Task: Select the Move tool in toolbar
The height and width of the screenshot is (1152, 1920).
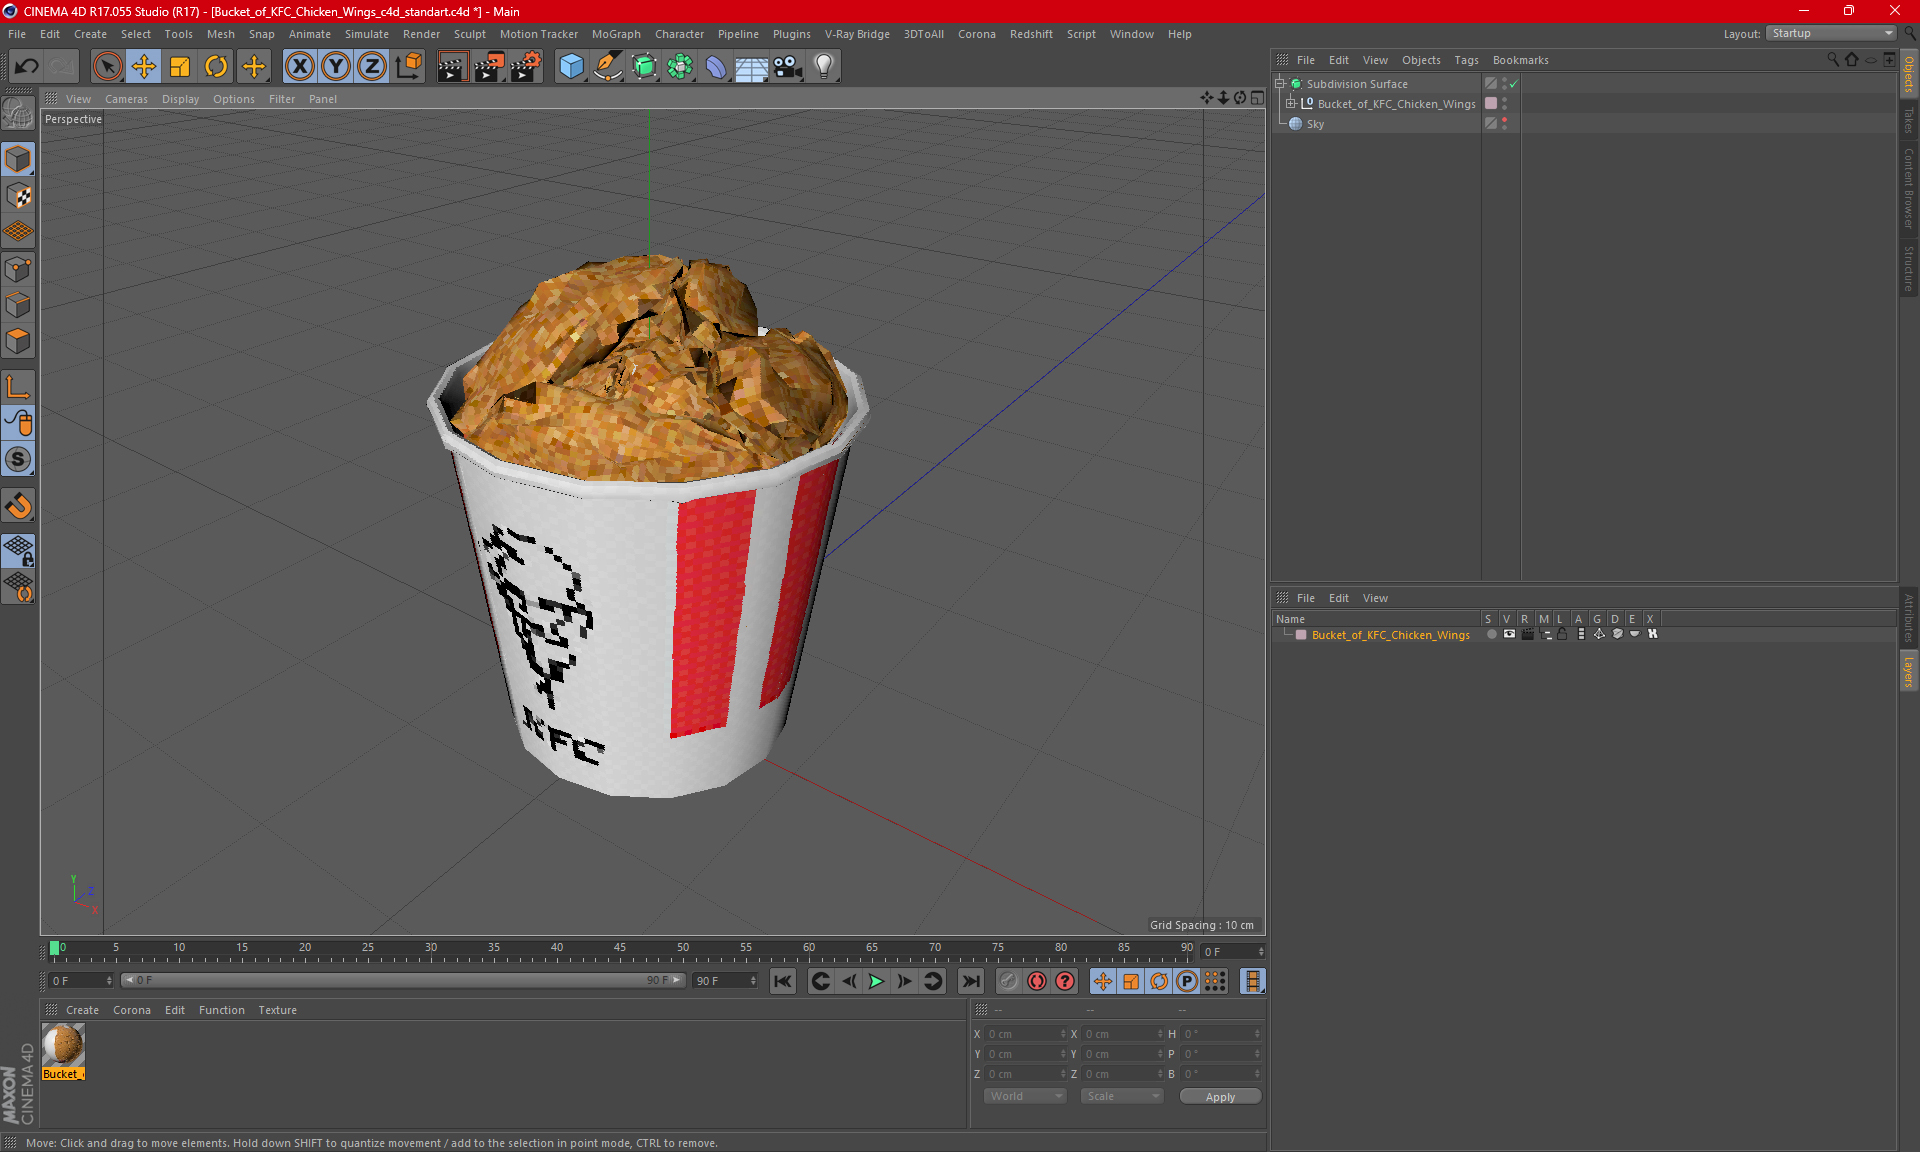Action: coord(144,67)
